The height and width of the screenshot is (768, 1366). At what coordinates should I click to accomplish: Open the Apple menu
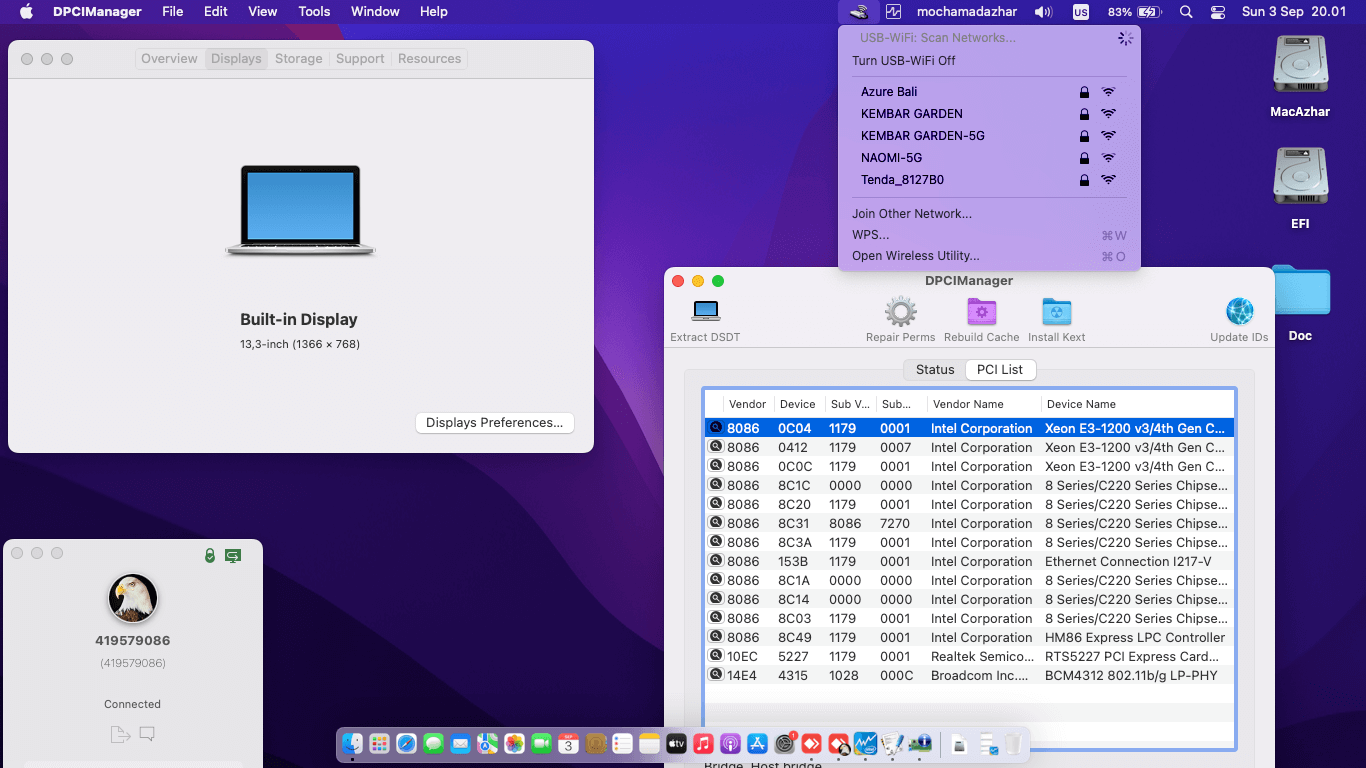tap(27, 12)
